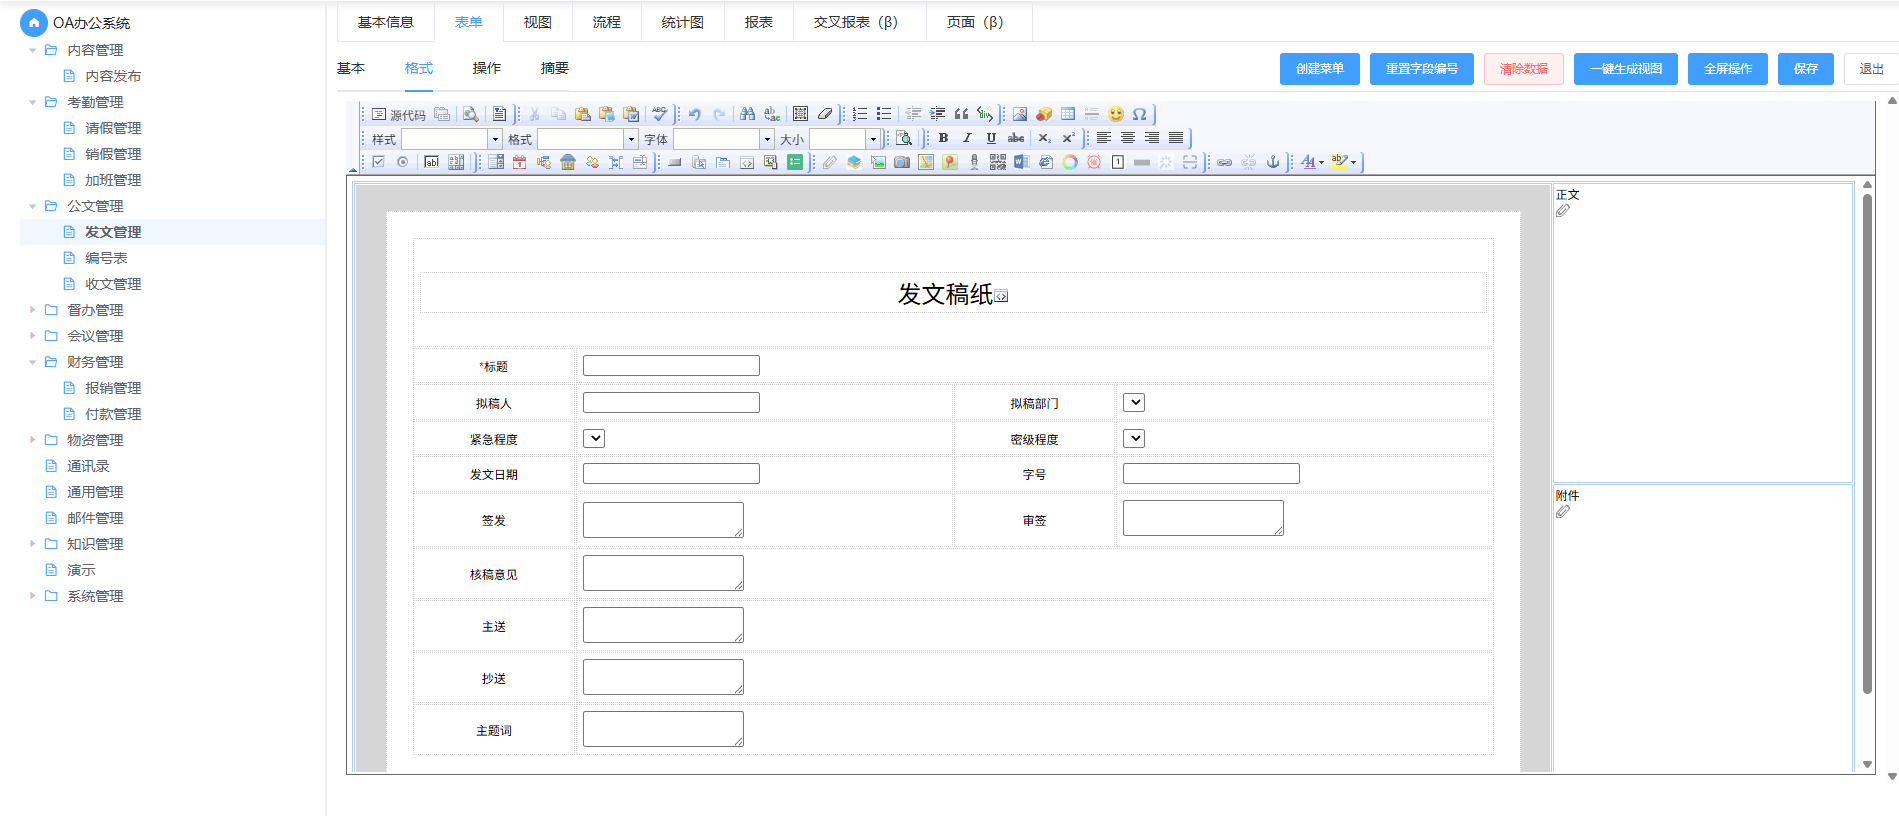Click the paperclip attachment icon in toolbar

tap(830, 162)
